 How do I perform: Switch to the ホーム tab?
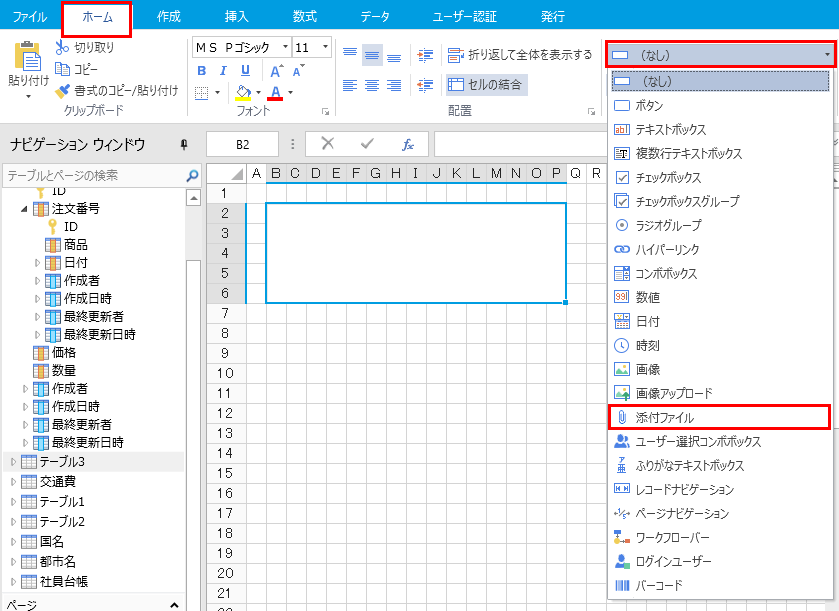click(97, 17)
